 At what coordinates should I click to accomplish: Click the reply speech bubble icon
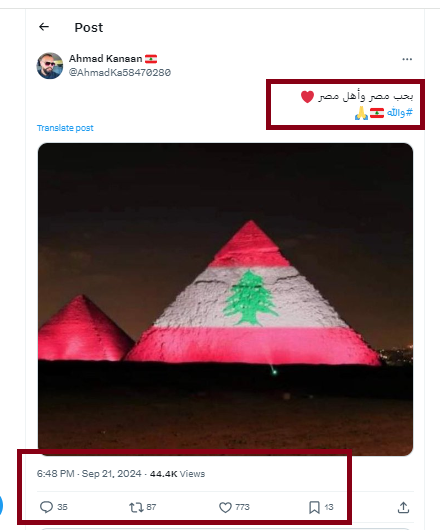pyautogui.click(x=46, y=507)
